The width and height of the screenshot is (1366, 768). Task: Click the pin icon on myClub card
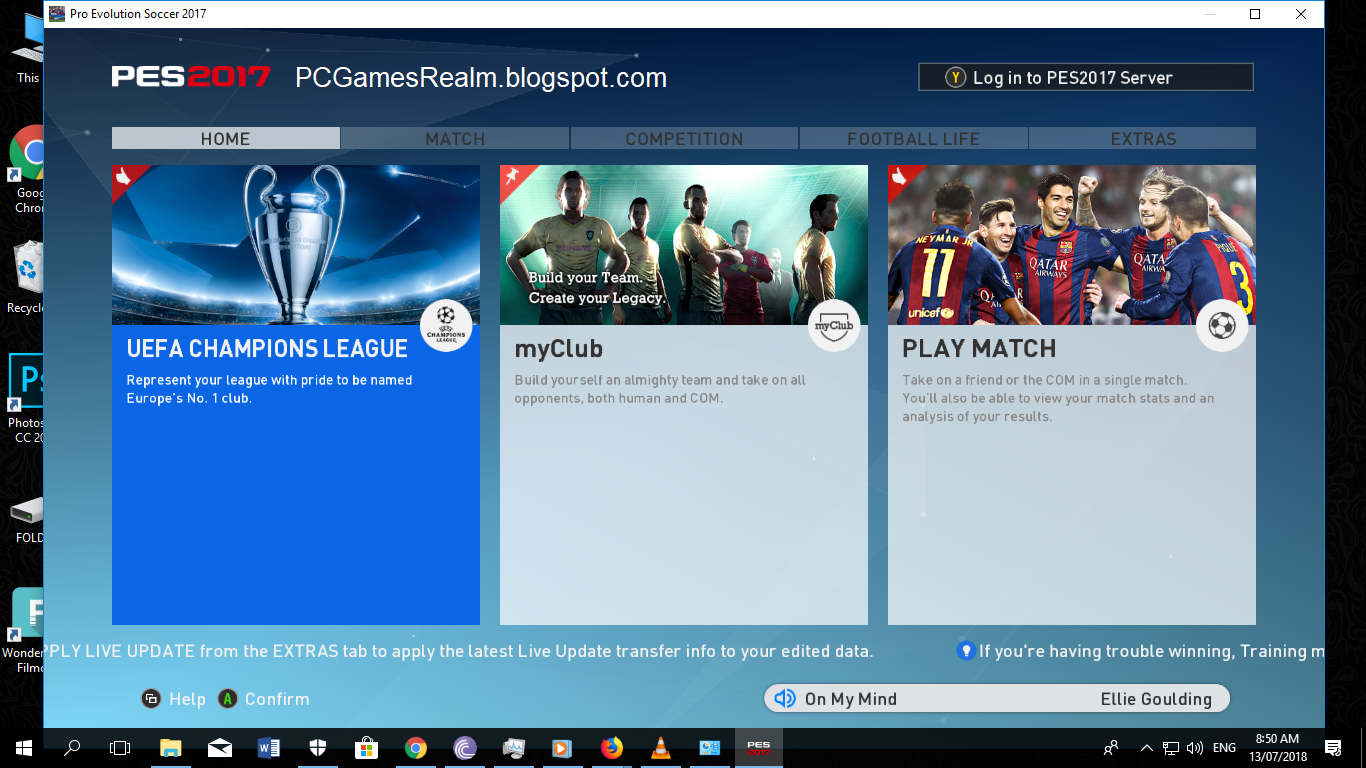512,177
